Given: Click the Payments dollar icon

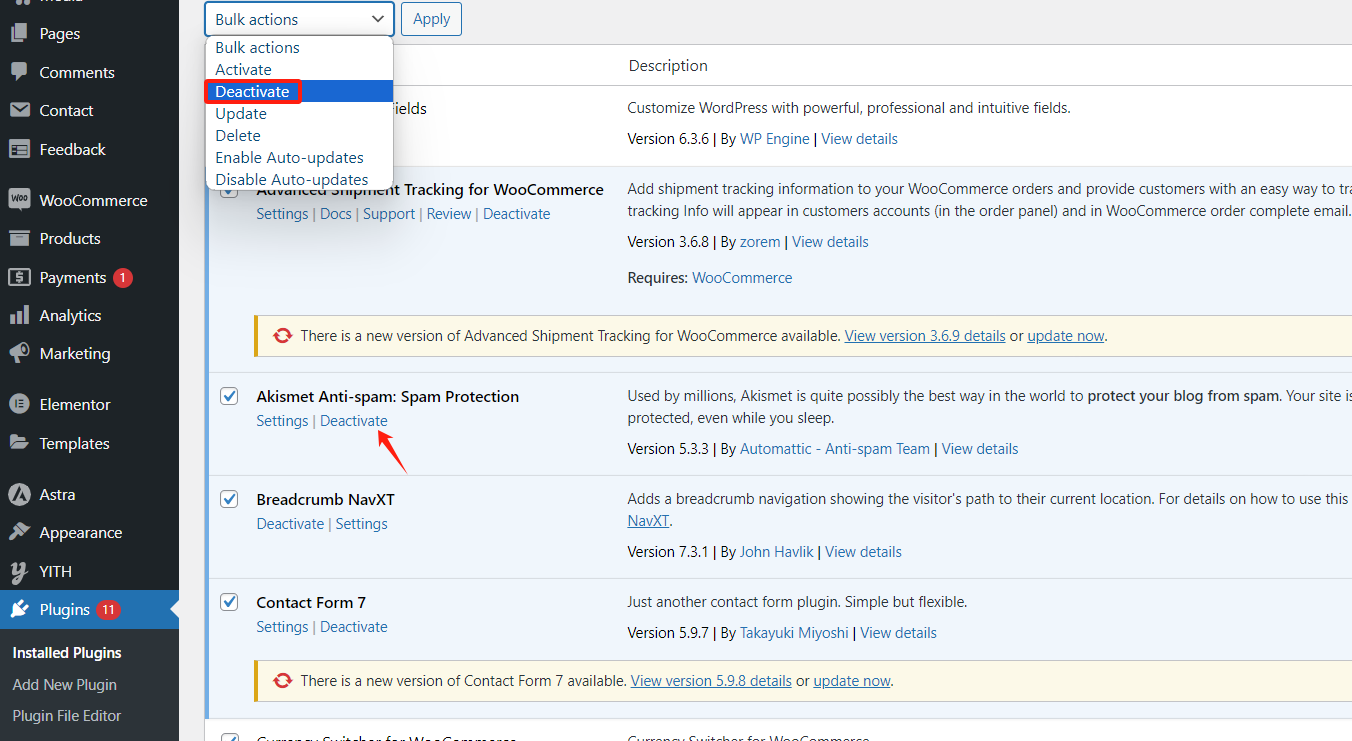Looking at the screenshot, I should coord(19,278).
